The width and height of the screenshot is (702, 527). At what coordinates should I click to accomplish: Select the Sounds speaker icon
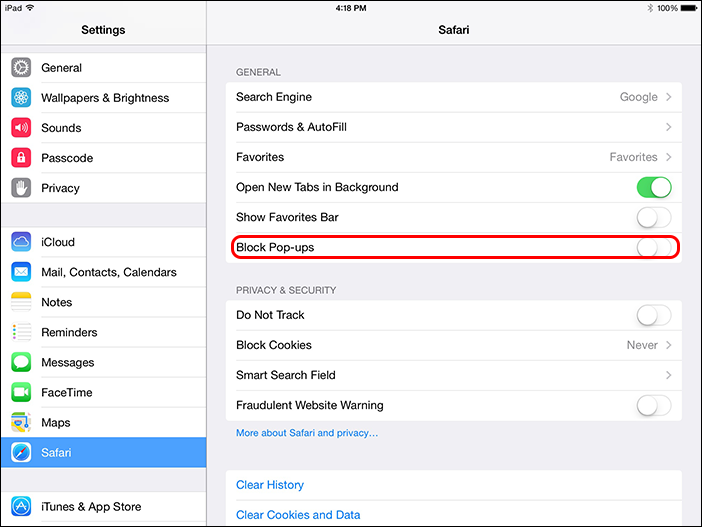pos(22,128)
